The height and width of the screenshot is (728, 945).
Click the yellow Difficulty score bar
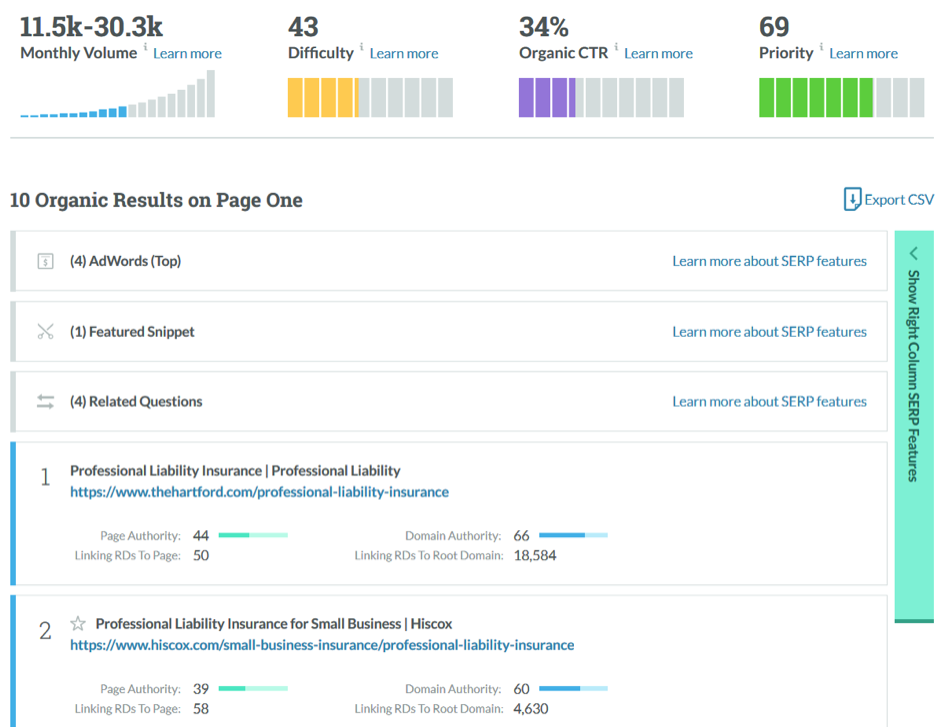click(x=322, y=98)
